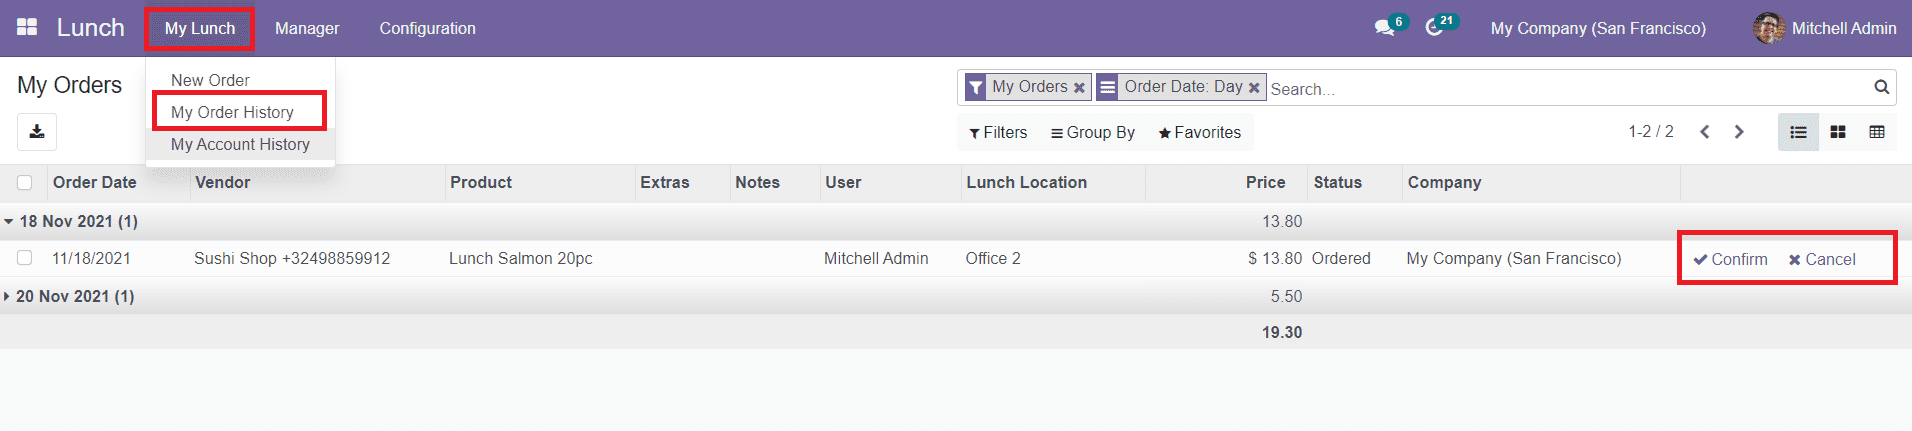Select all orders header checkbox

25,182
